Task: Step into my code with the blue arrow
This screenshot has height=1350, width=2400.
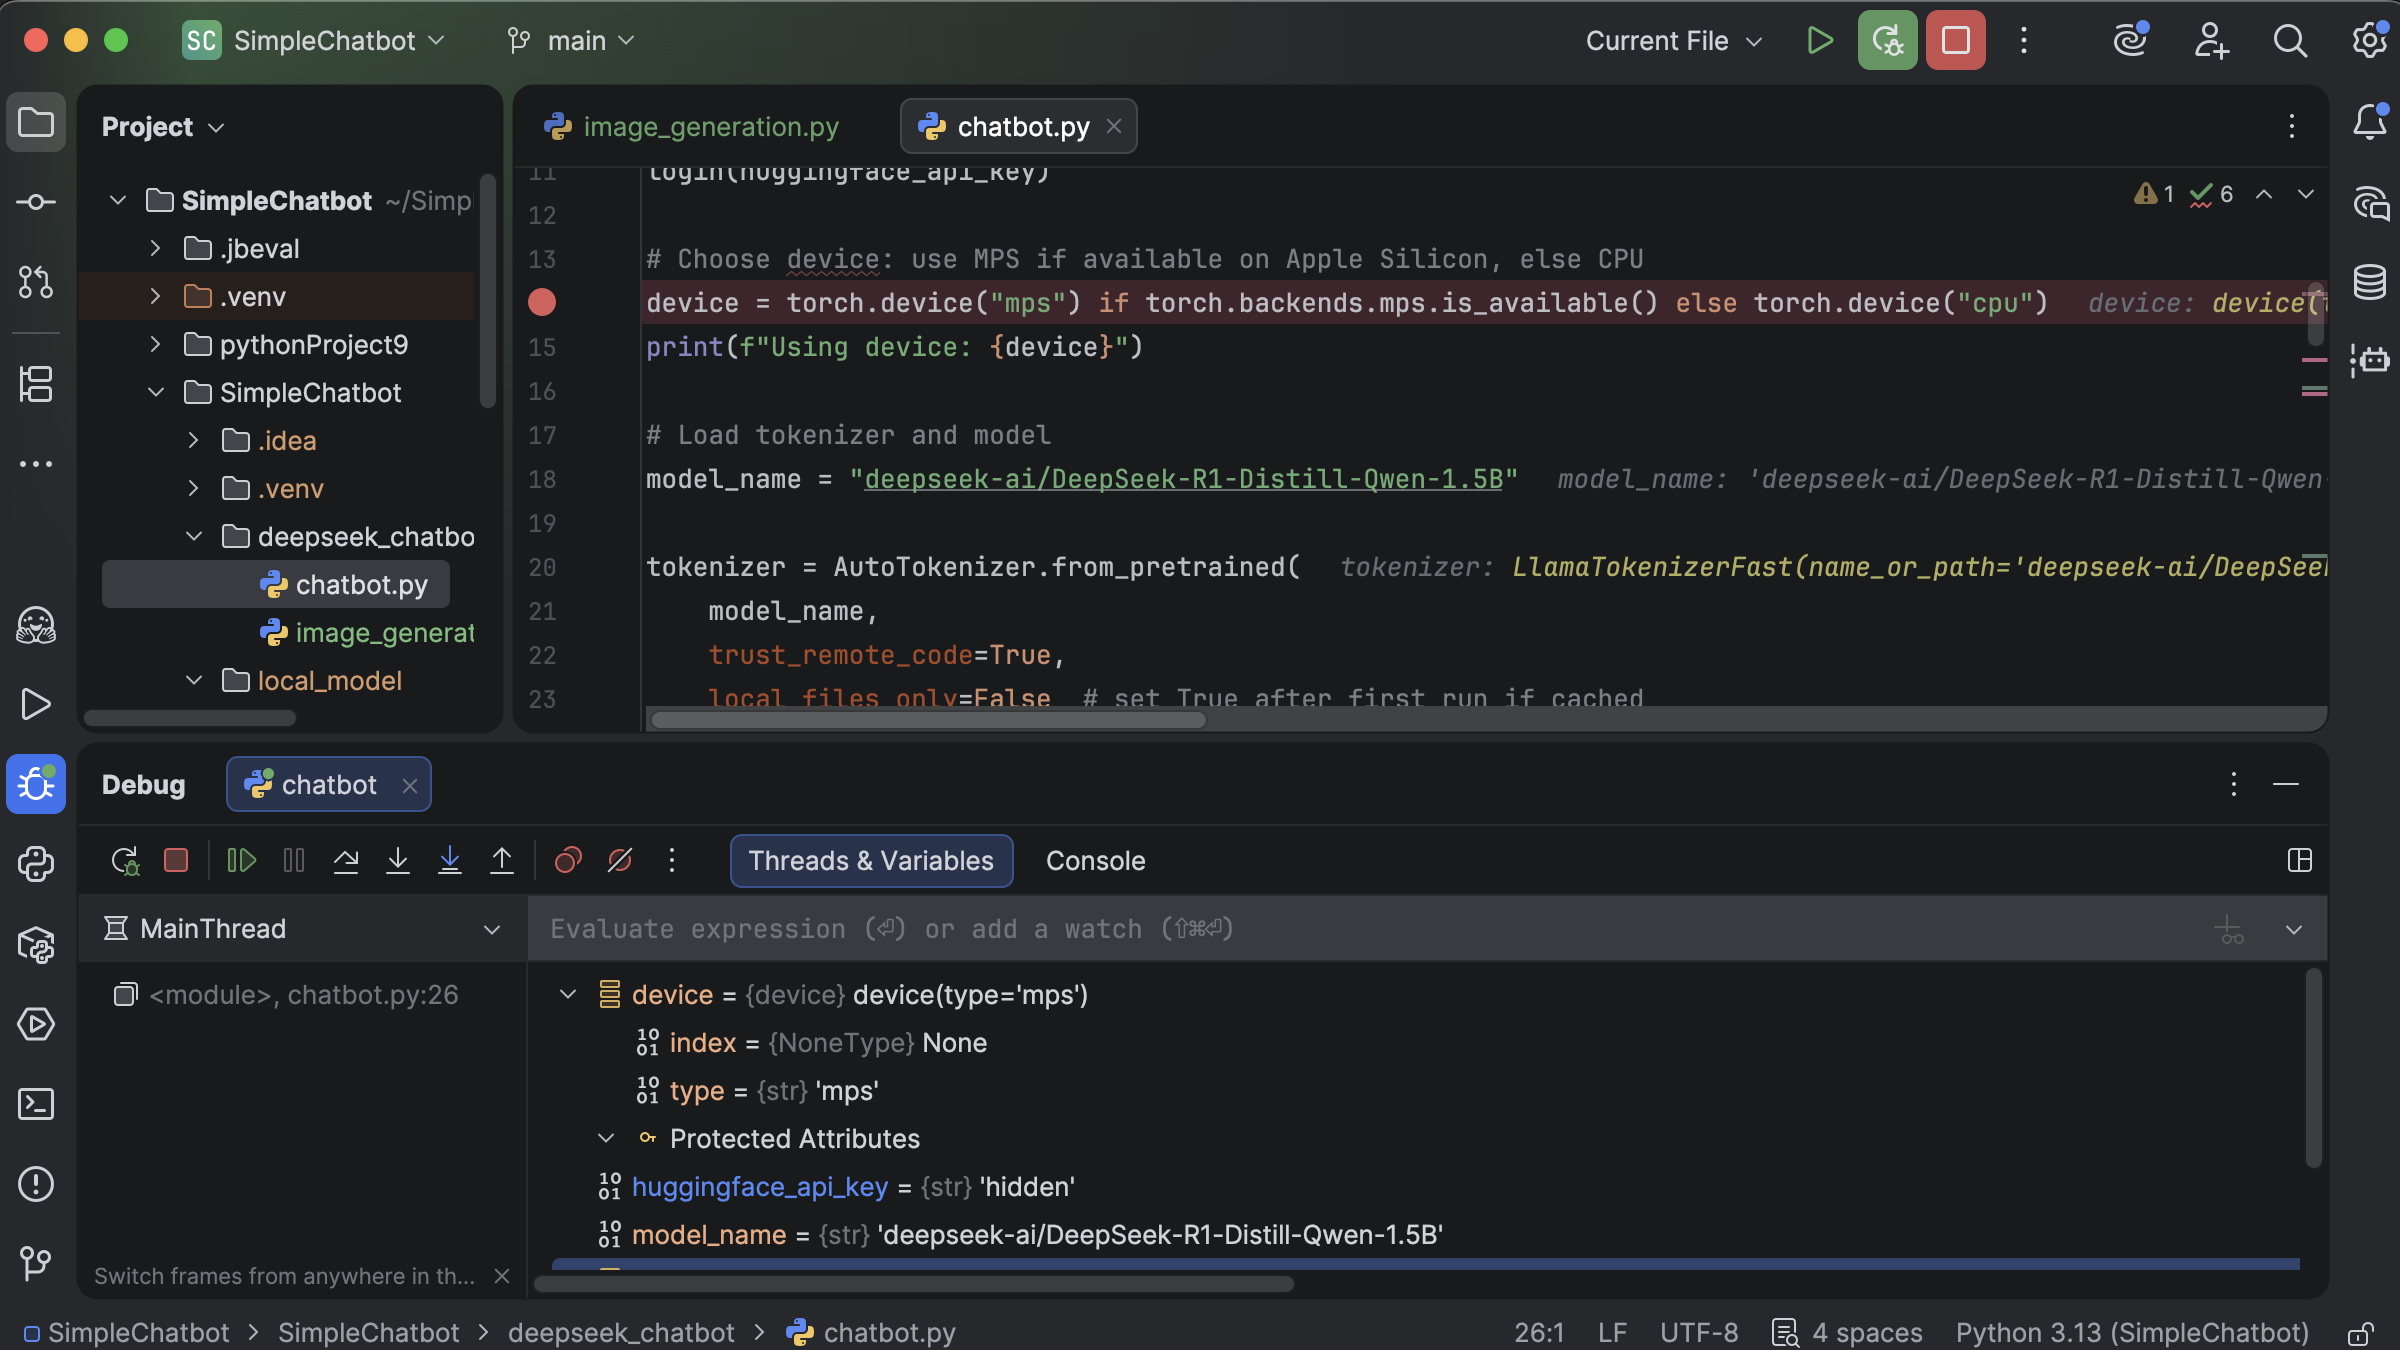Action: (449, 860)
